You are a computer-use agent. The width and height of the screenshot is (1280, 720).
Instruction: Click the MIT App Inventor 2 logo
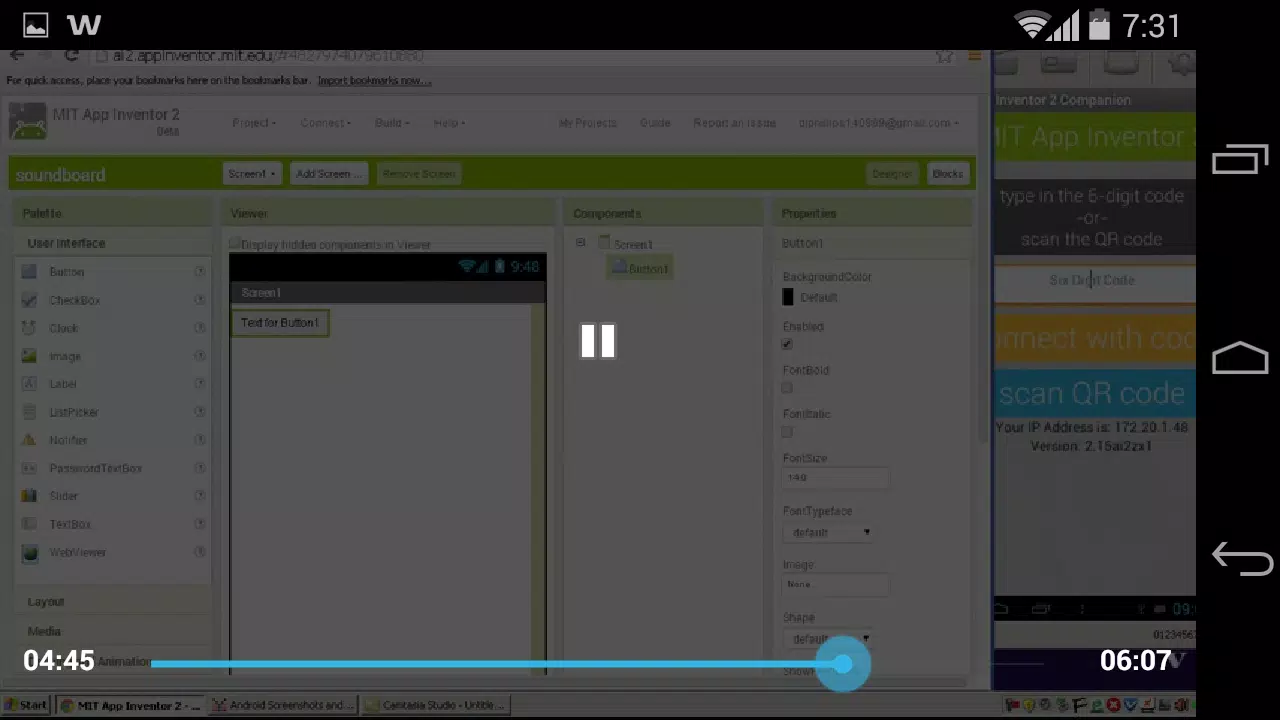point(27,122)
